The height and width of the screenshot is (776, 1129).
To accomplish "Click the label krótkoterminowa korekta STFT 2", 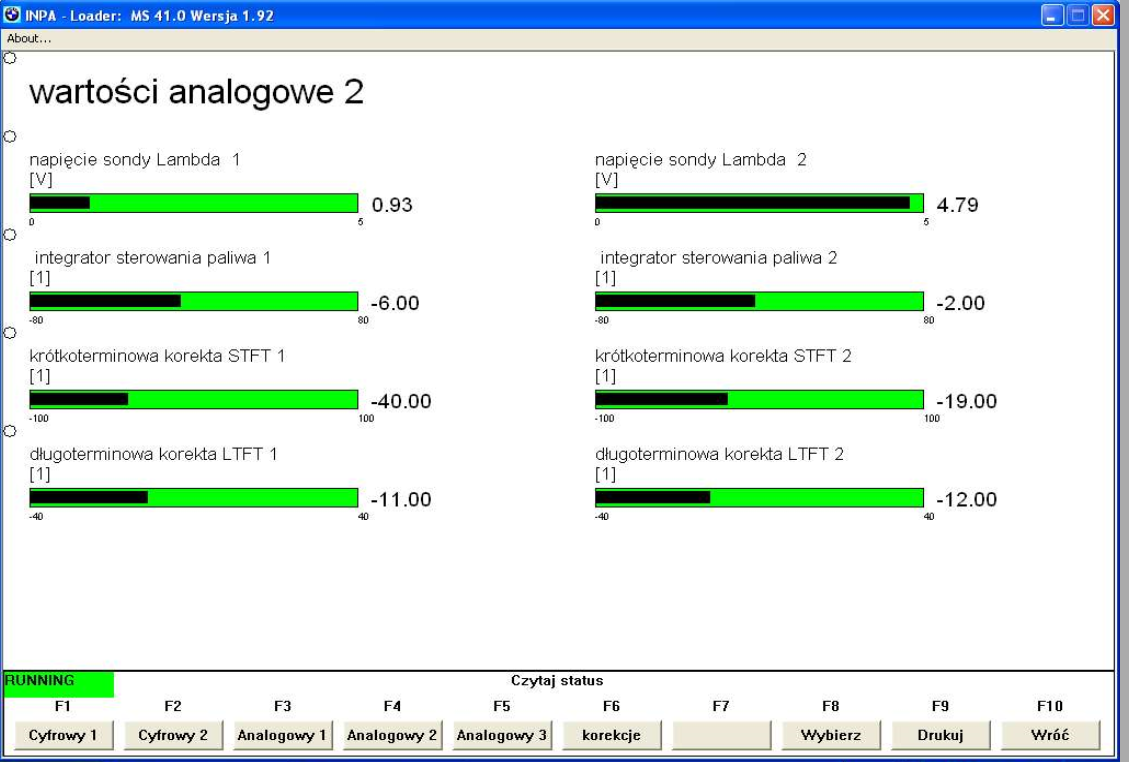I will pos(723,356).
